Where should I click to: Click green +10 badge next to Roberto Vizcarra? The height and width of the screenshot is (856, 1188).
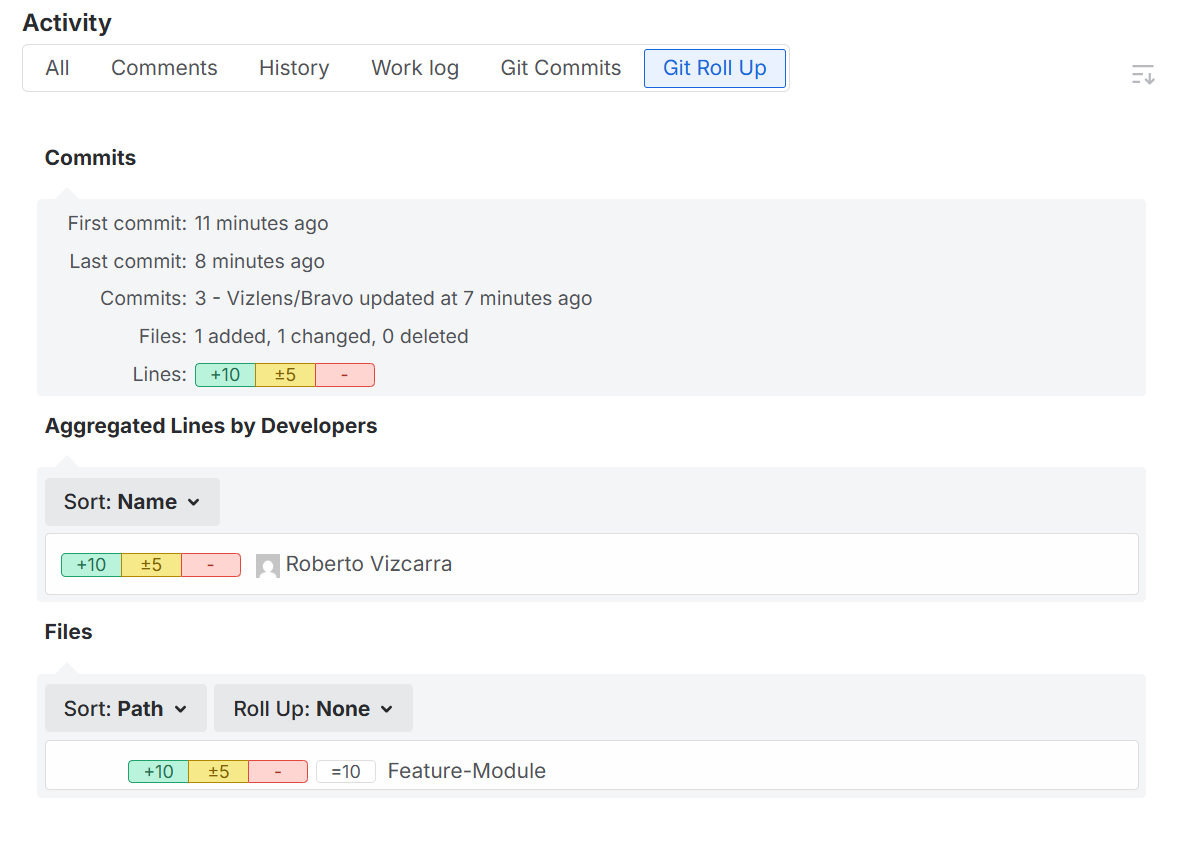pyautogui.click(x=91, y=565)
